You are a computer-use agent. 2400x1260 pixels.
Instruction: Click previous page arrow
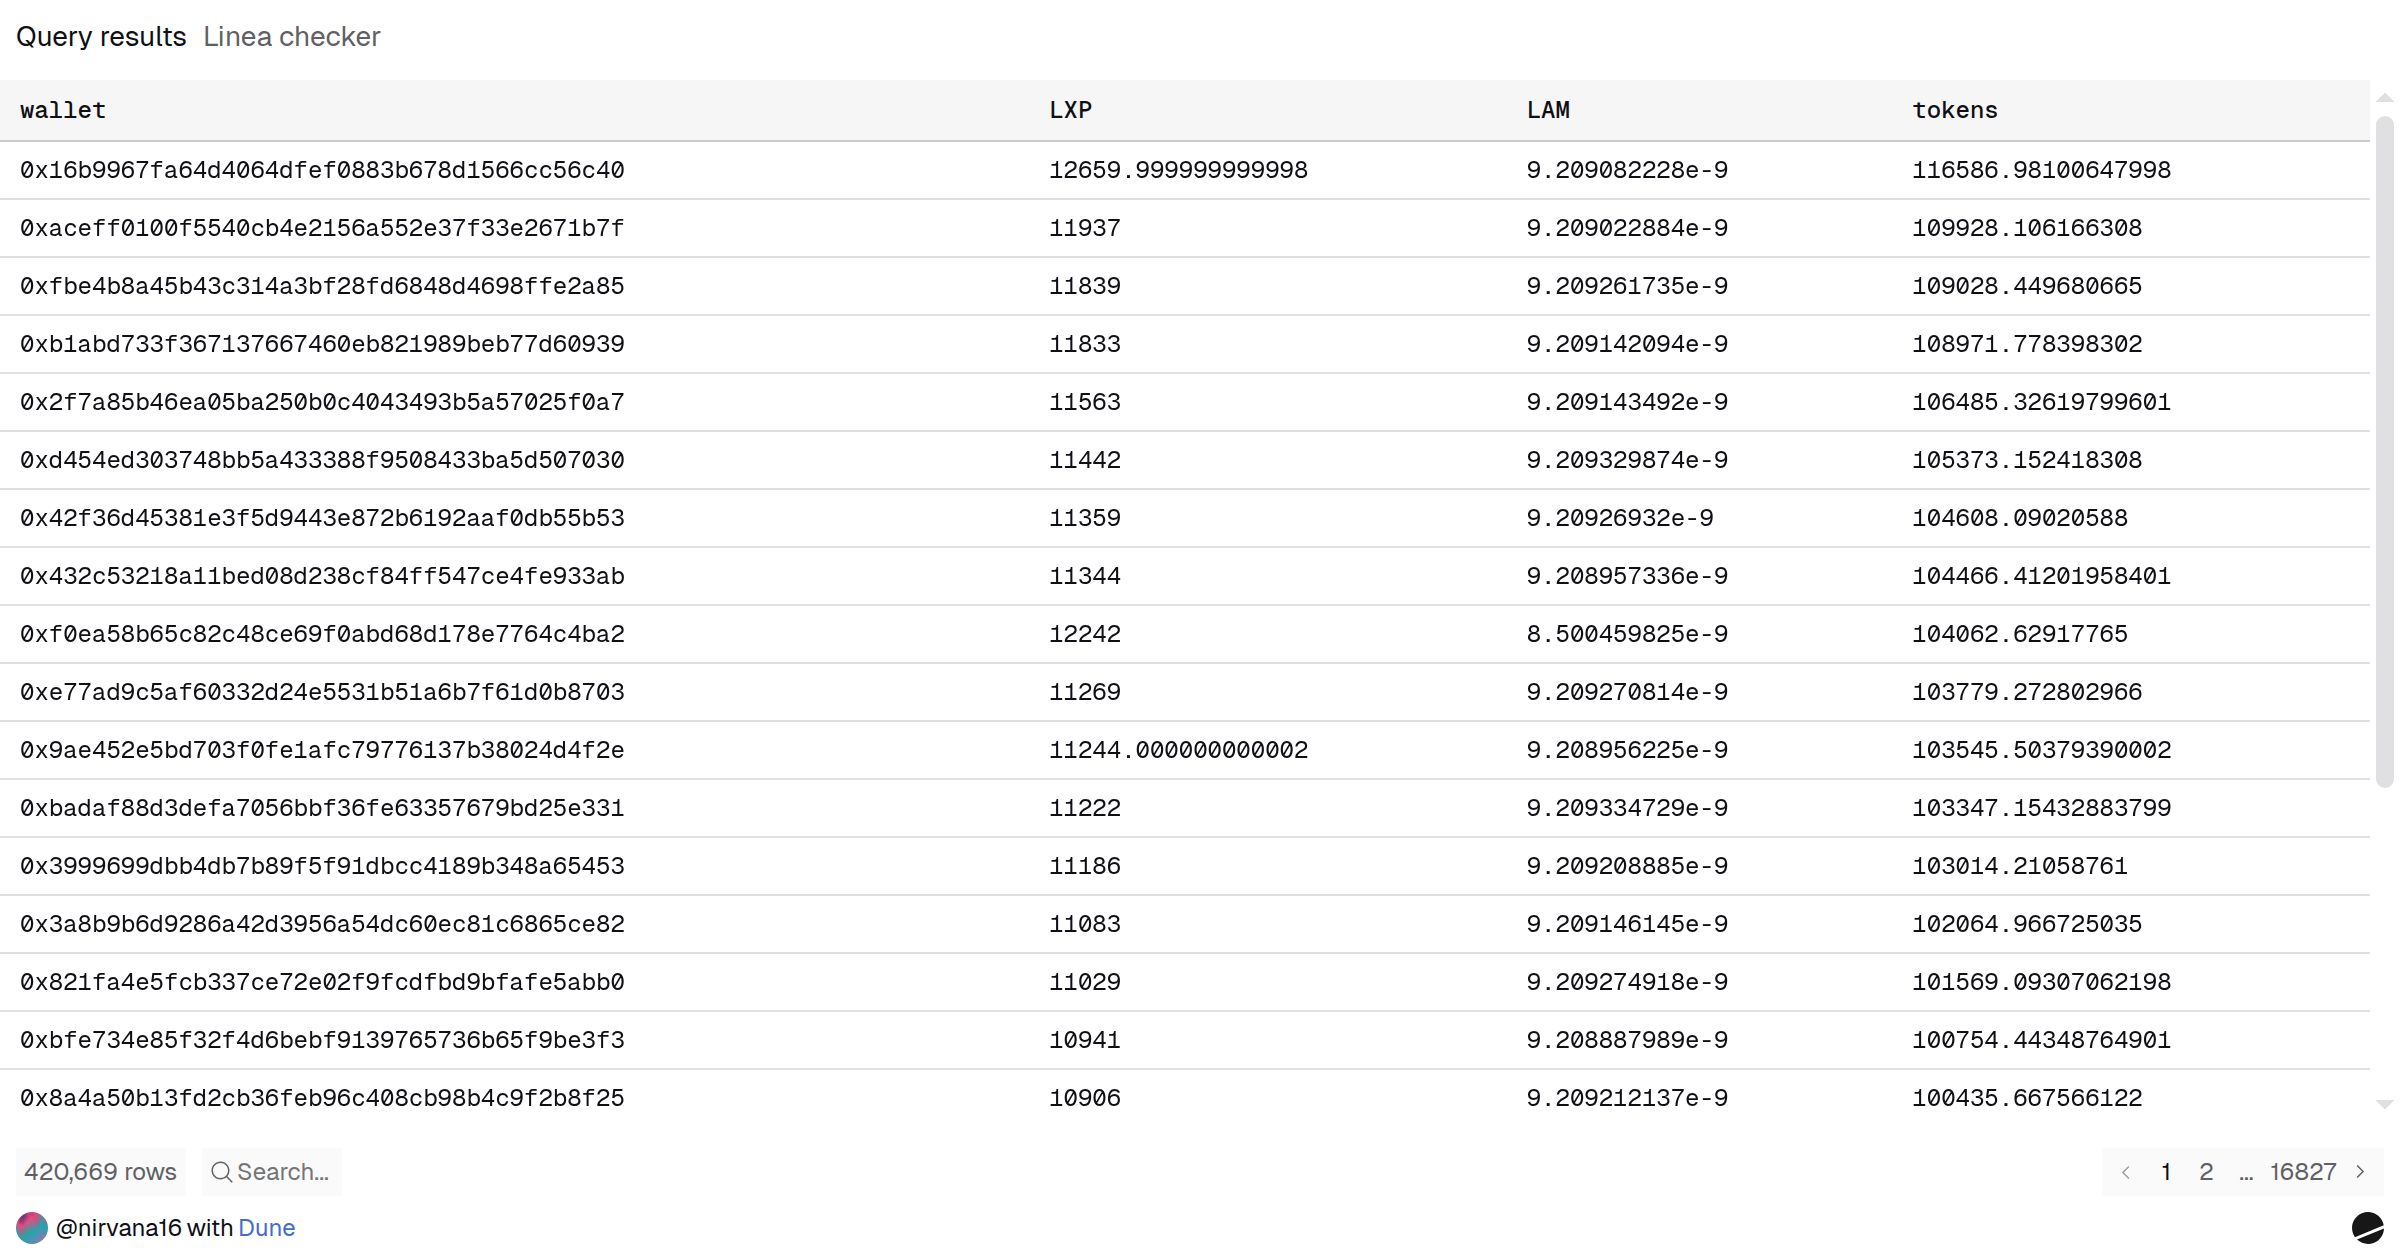[x=2126, y=1172]
